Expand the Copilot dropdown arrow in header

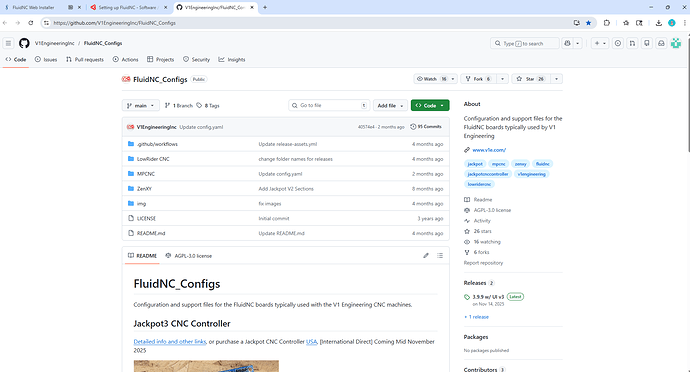tap(577, 43)
